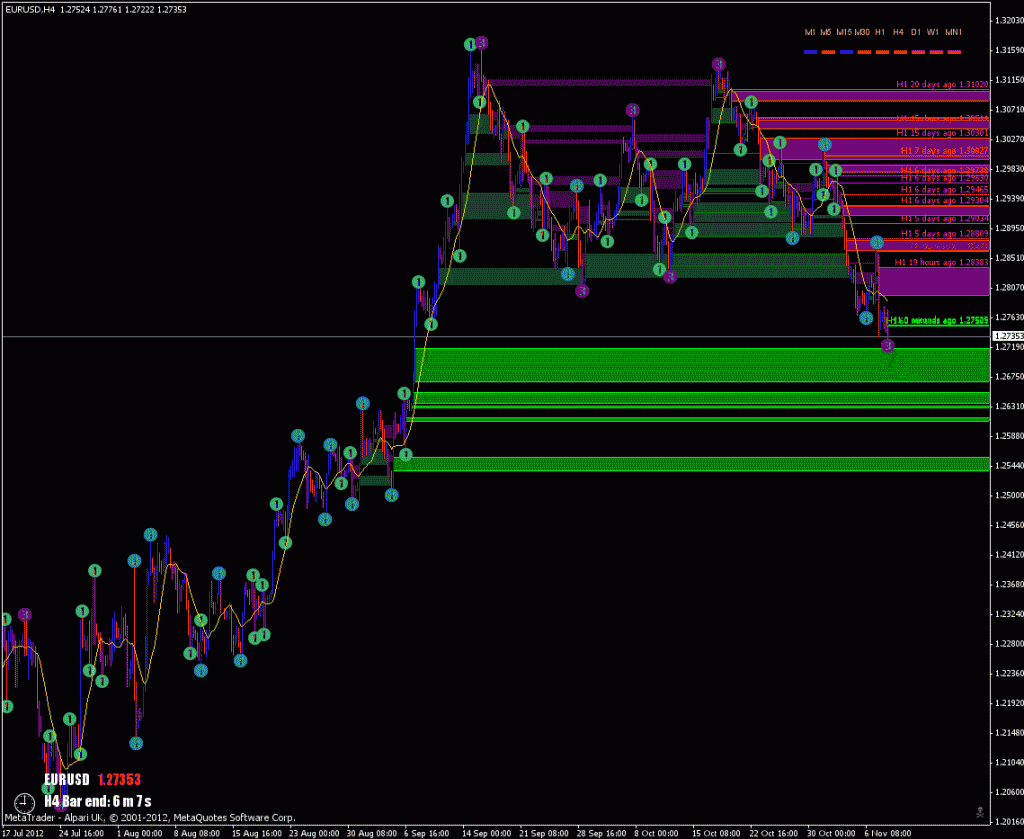Click the green 'seconds ago 1.27505' label

(x=938, y=320)
